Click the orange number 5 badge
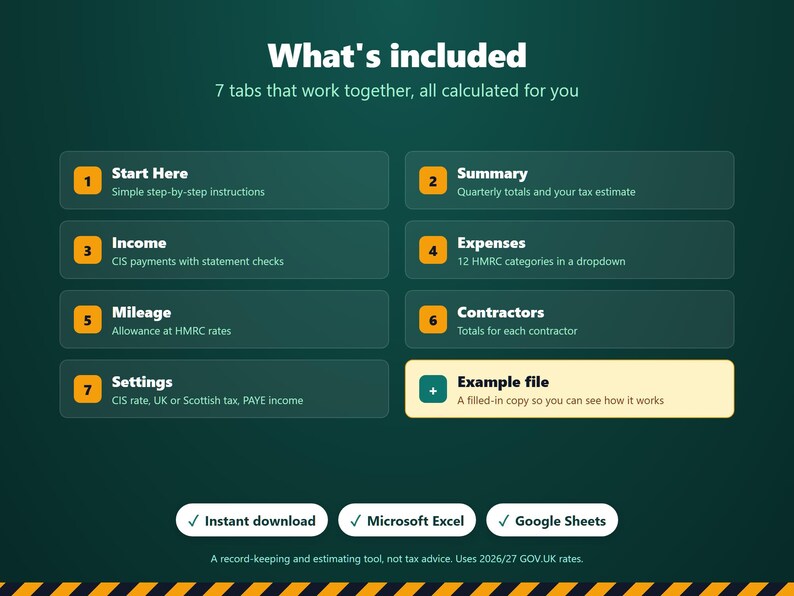Image resolution: width=794 pixels, height=596 pixels. pos(88,320)
